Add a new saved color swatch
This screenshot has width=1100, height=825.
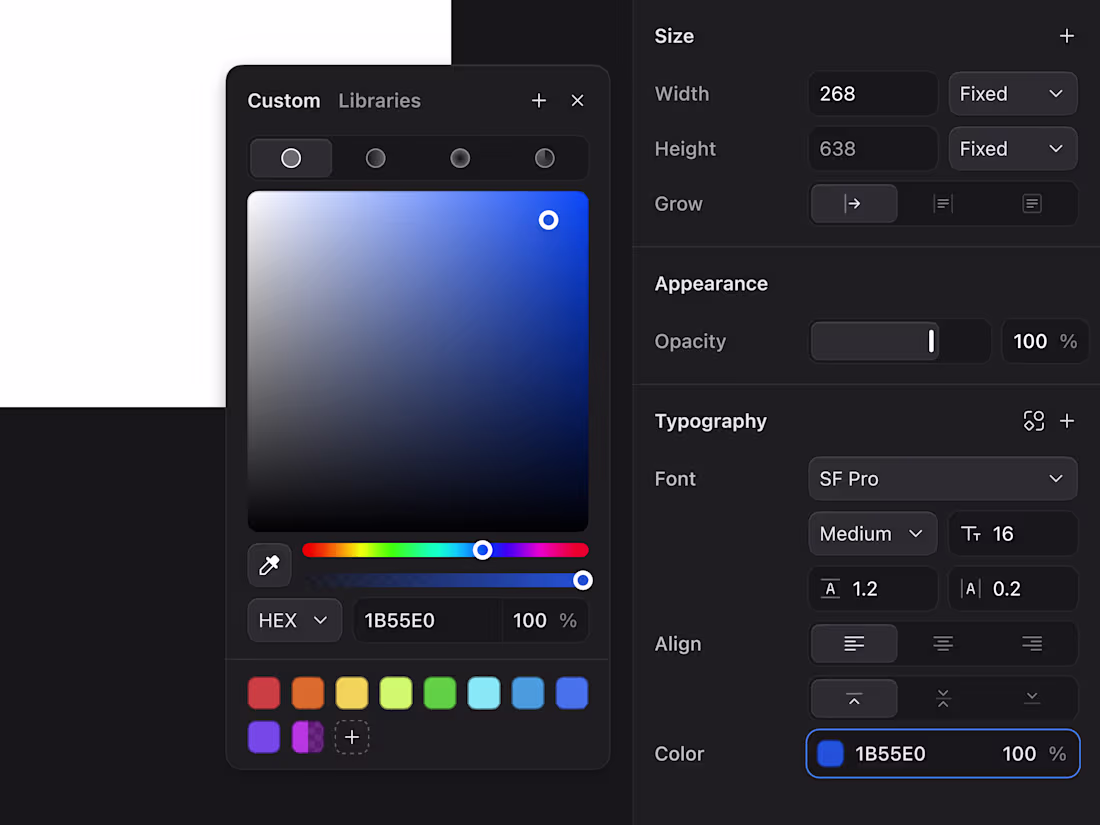point(352,737)
